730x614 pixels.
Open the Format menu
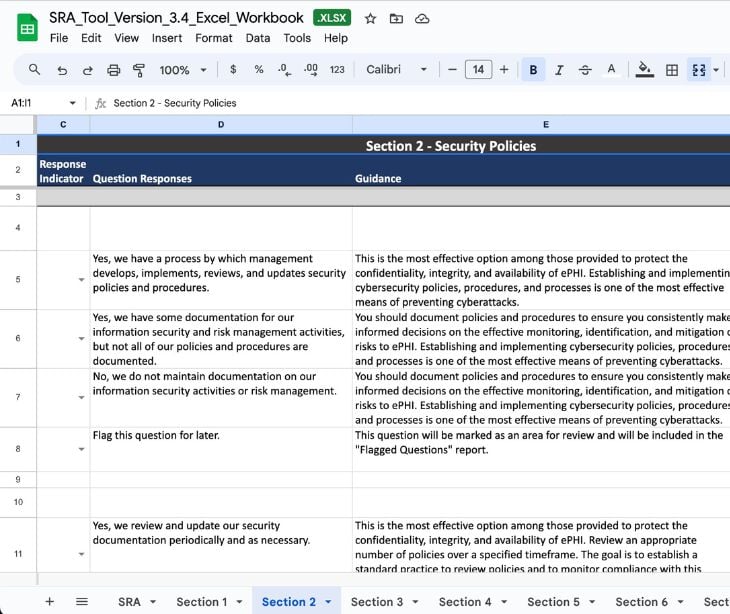tap(213, 38)
